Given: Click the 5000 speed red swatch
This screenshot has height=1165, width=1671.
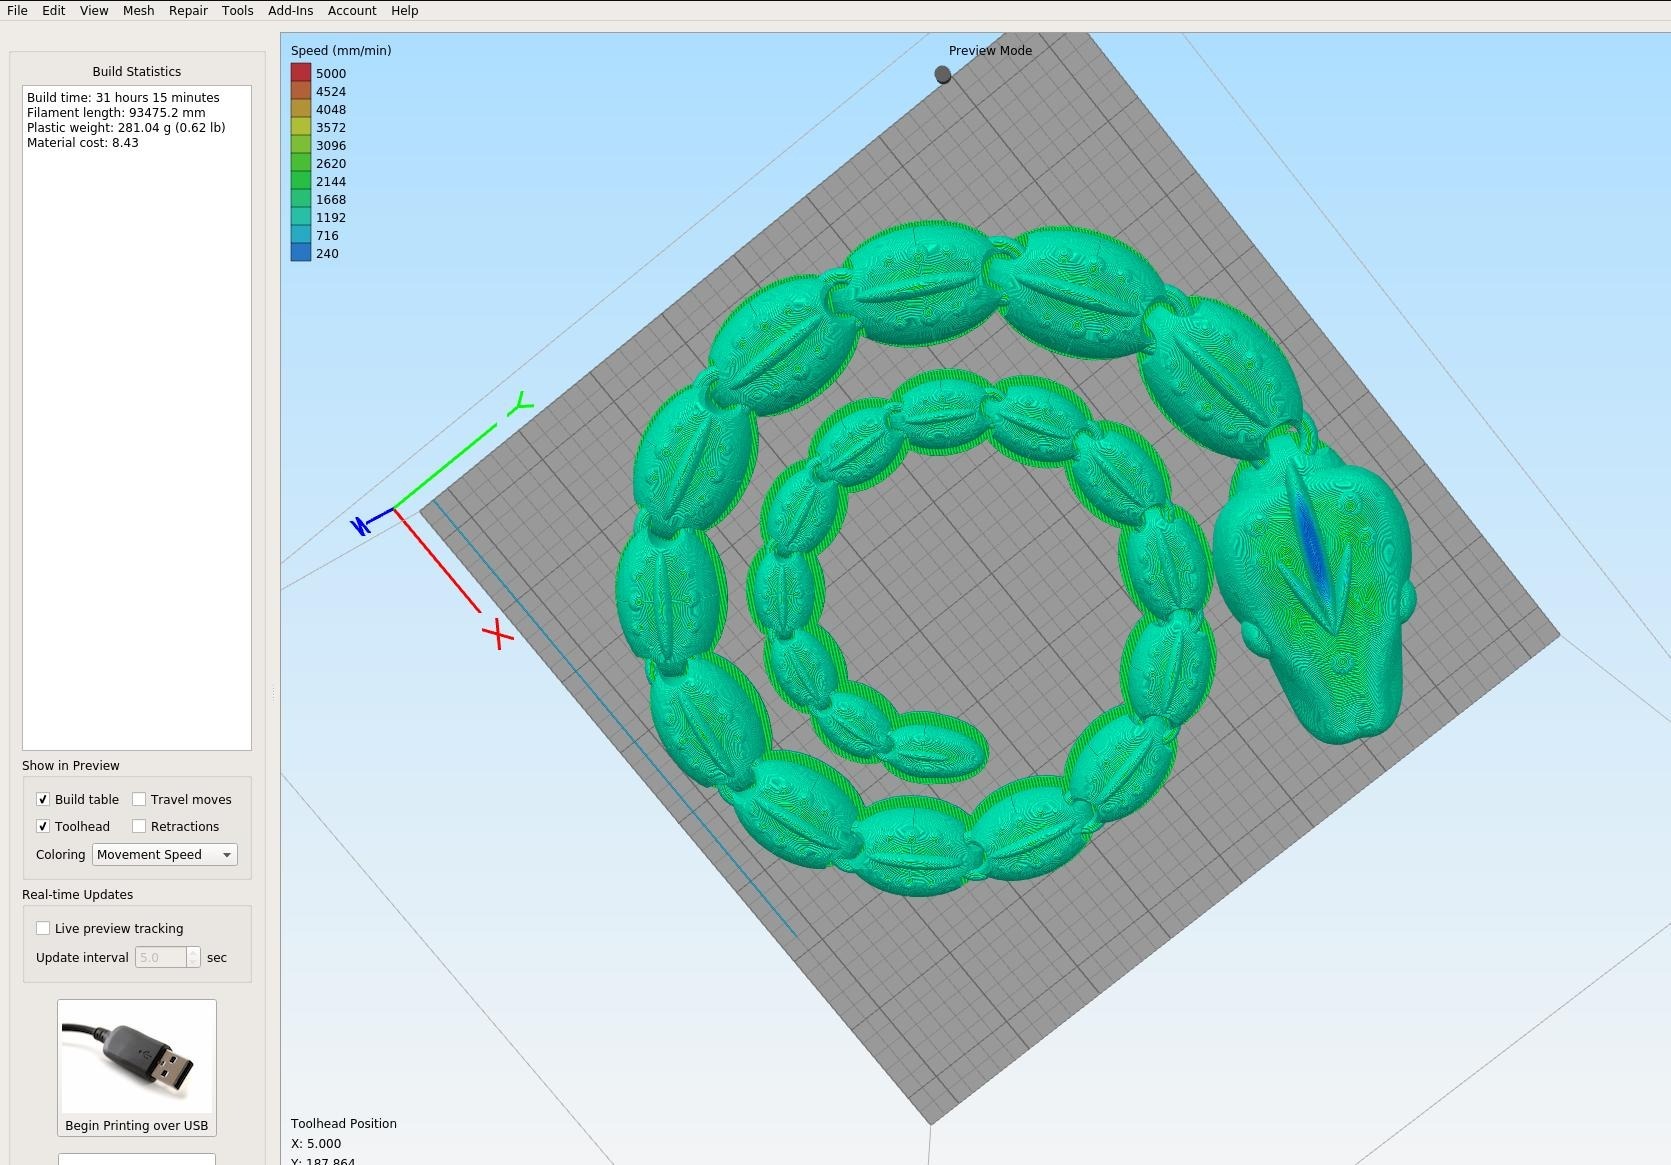Looking at the screenshot, I should 301,73.
